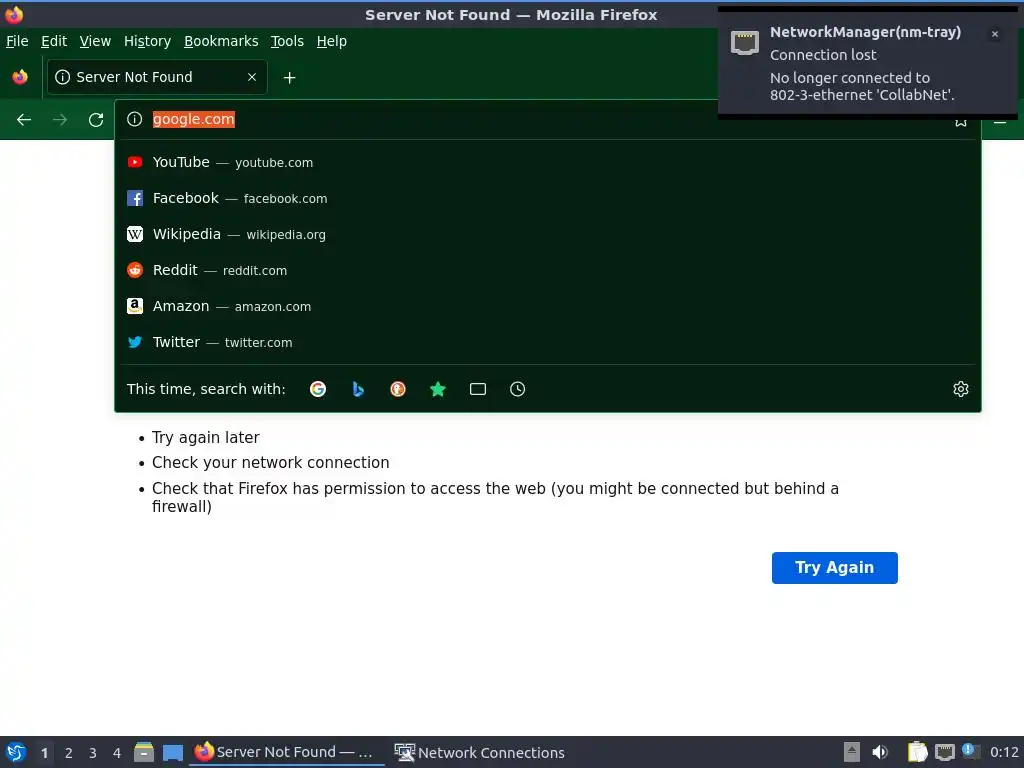The height and width of the screenshot is (768, 1024).
Task: Click the clock showing 0:12
Action: click(1004, 752)
